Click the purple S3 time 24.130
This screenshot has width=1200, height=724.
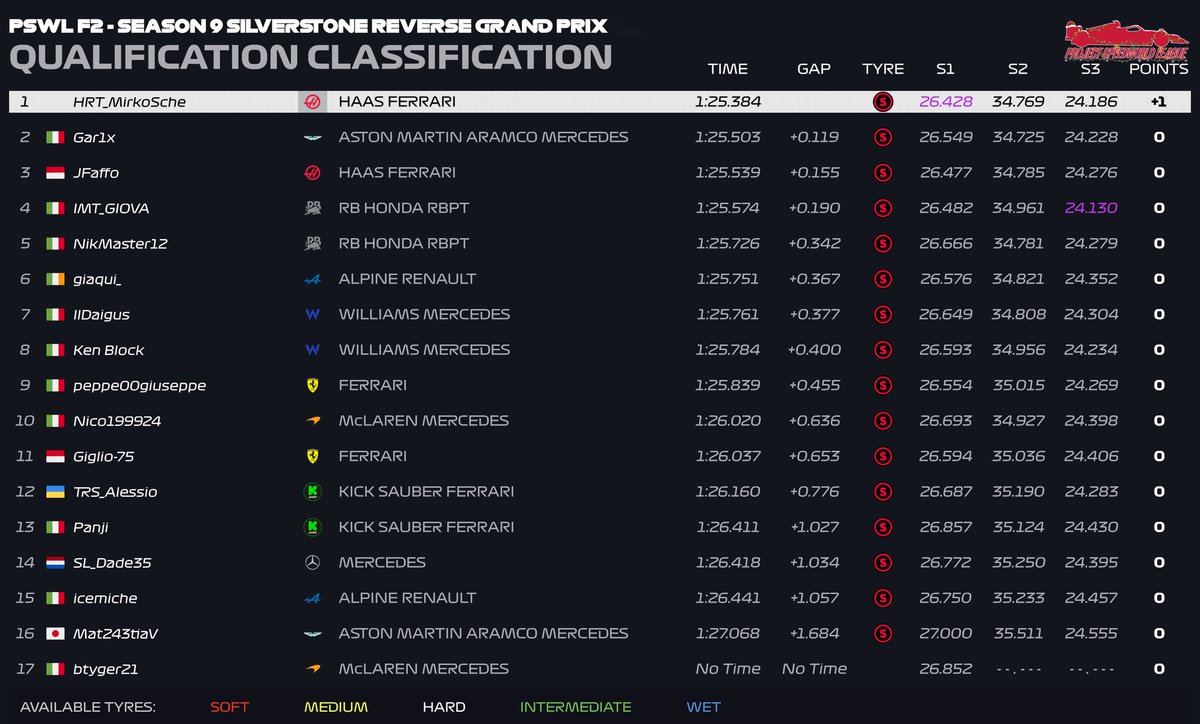click(1091, 208)
